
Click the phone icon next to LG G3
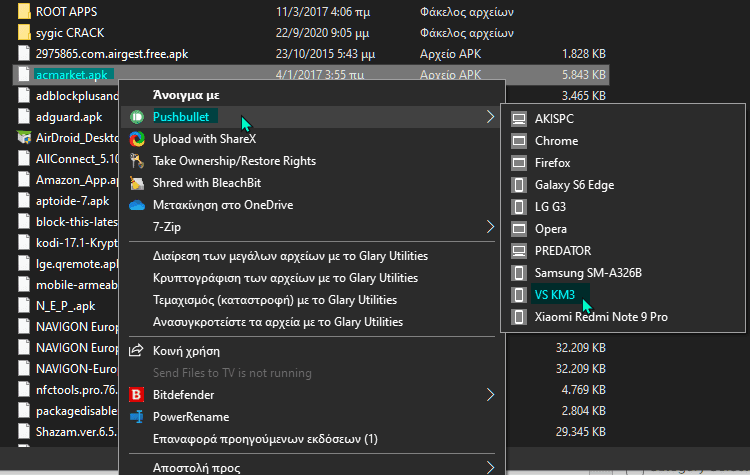[519, 207]
